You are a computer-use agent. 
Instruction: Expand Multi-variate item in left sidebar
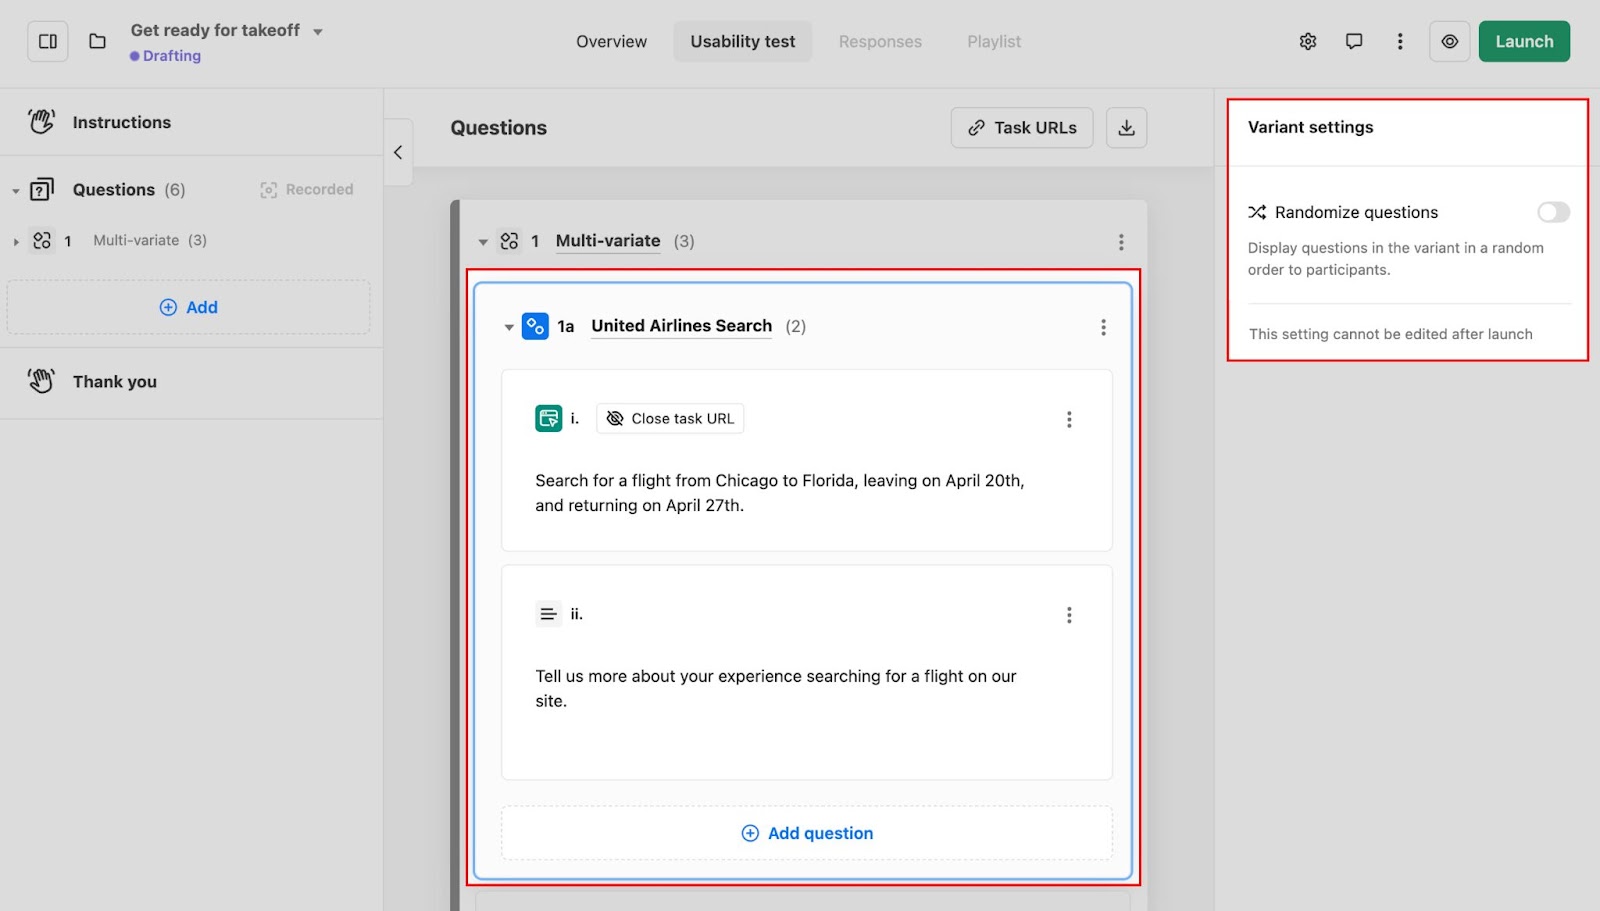[x=16, y=241]
